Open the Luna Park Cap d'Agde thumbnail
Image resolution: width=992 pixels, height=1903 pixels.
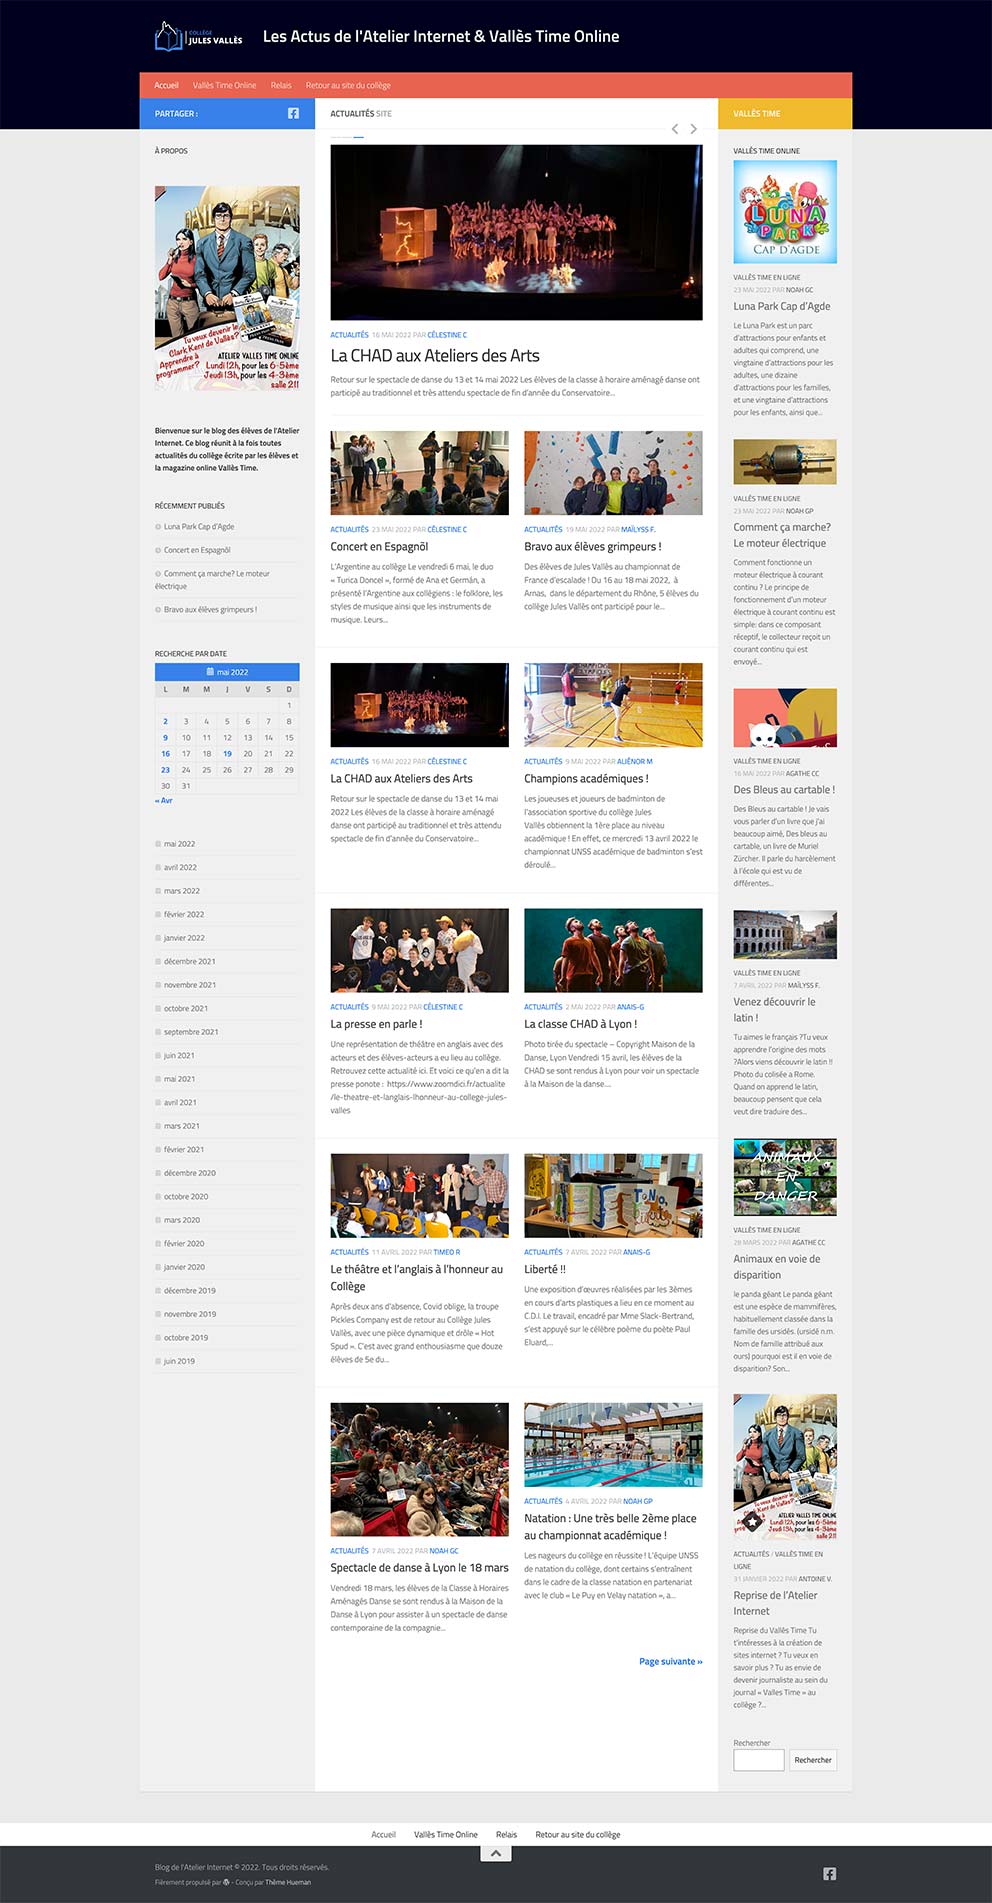785,212
